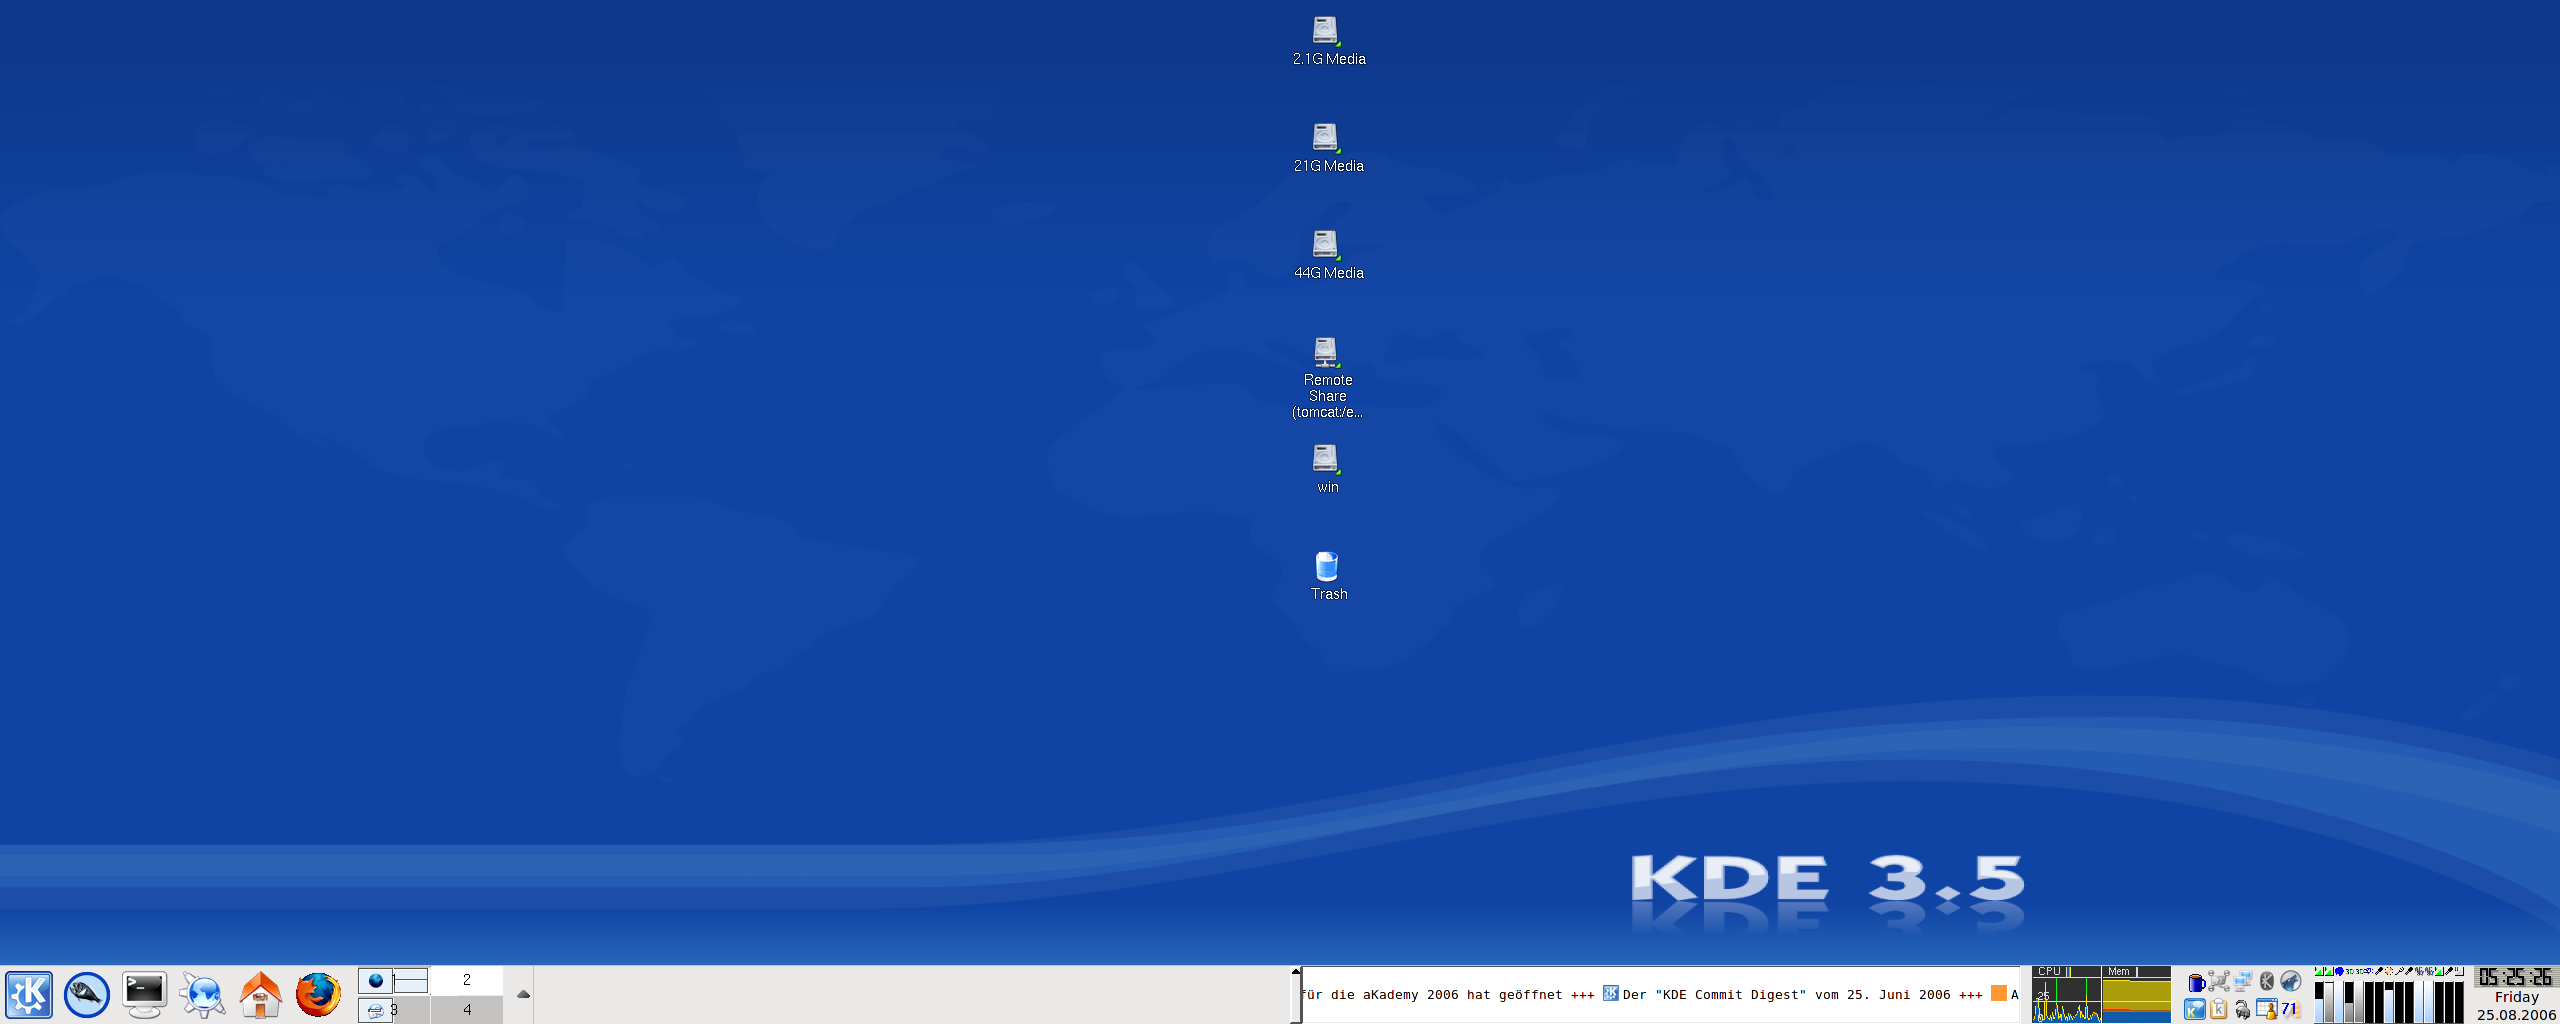Expand the panel's up arrow button
Viewport: 2560px width, 1024px height.
(x=523, y=994)
